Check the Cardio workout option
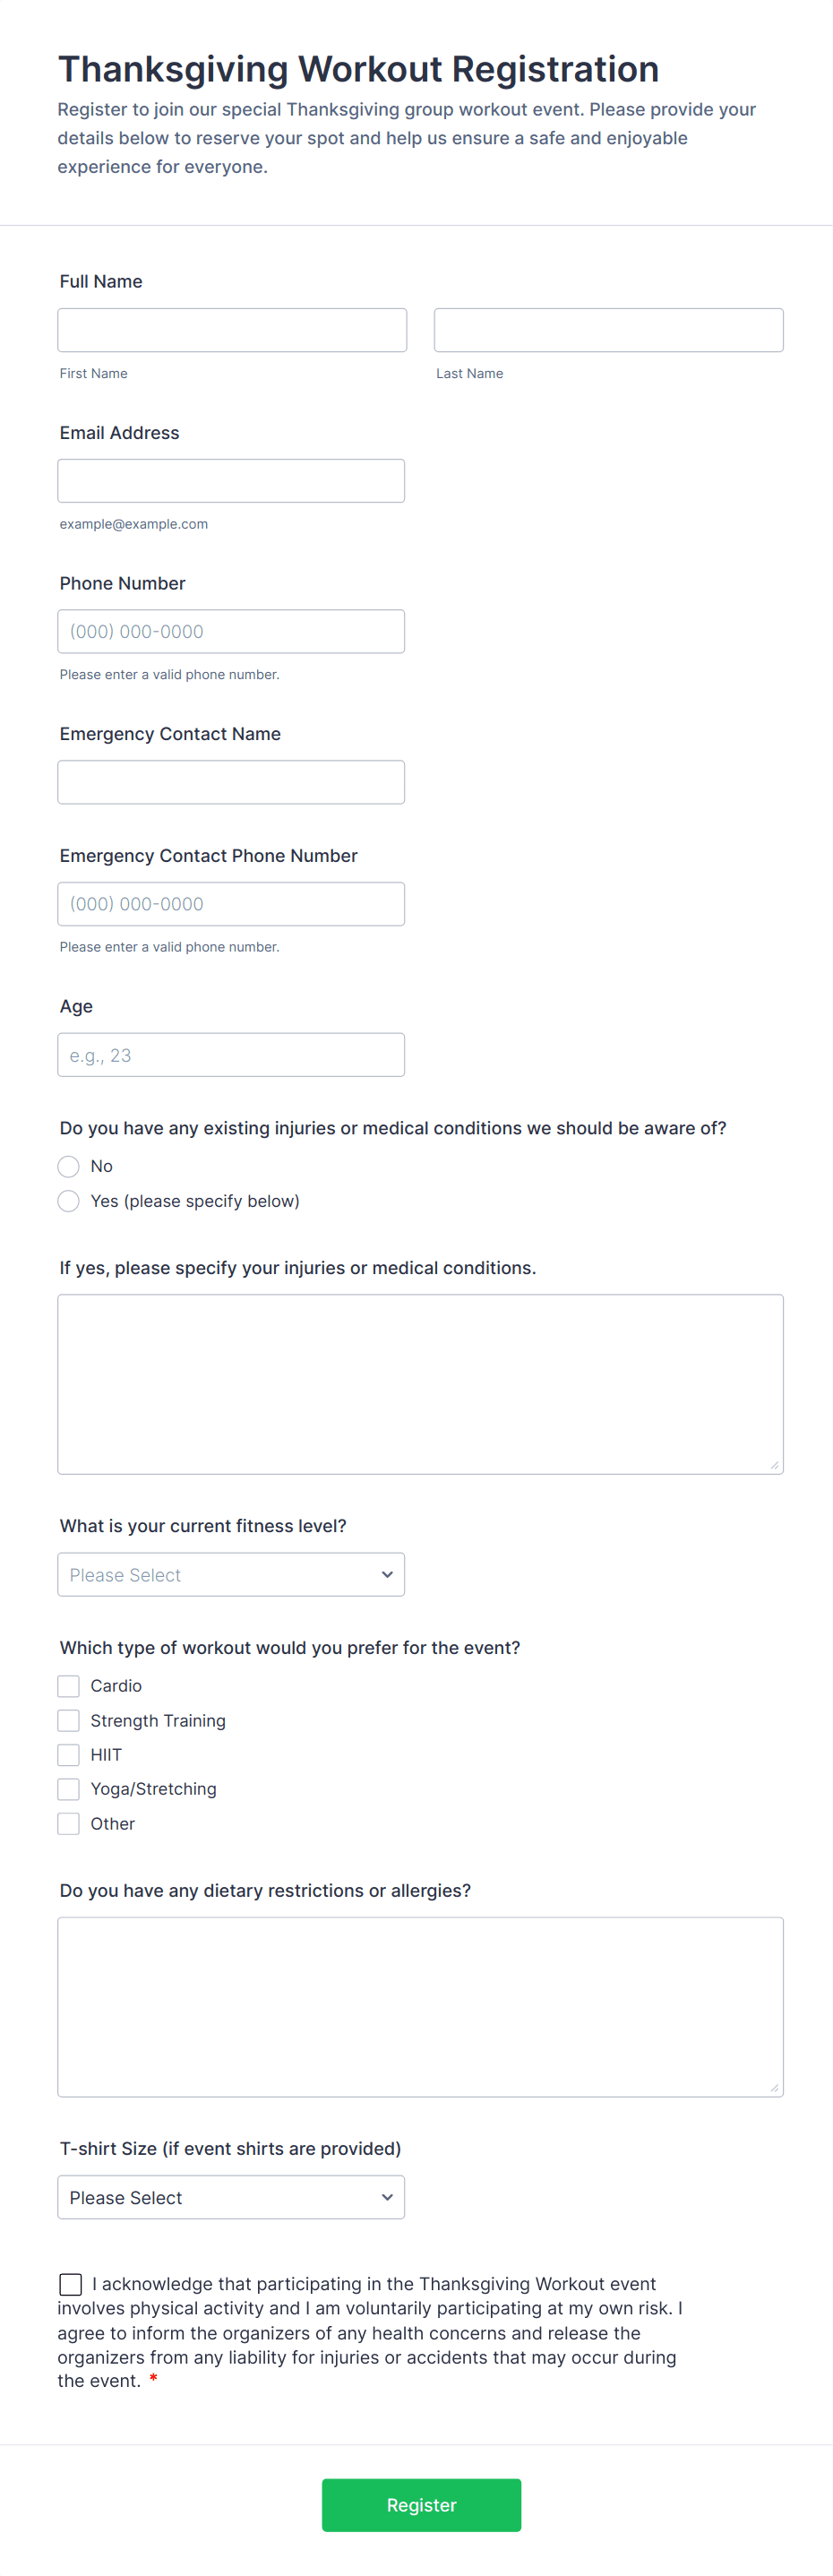This screenshot has height=2576, width=833. (69, 1686)
